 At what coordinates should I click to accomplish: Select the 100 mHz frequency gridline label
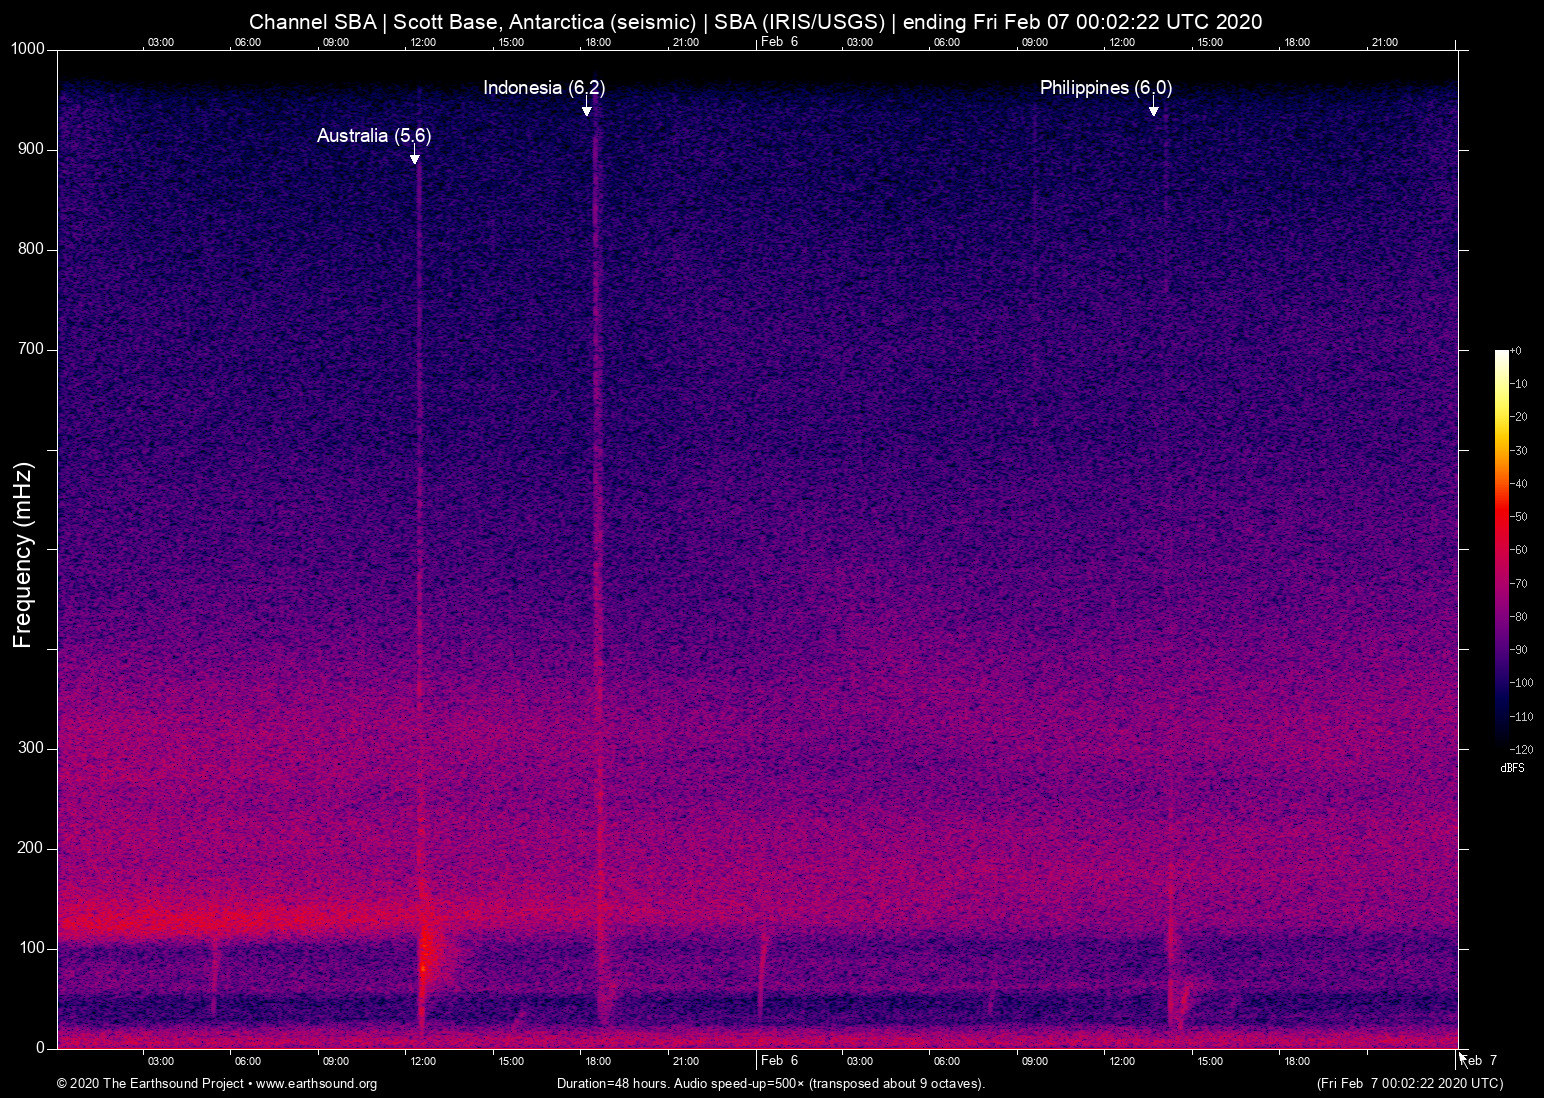[31, 946]
